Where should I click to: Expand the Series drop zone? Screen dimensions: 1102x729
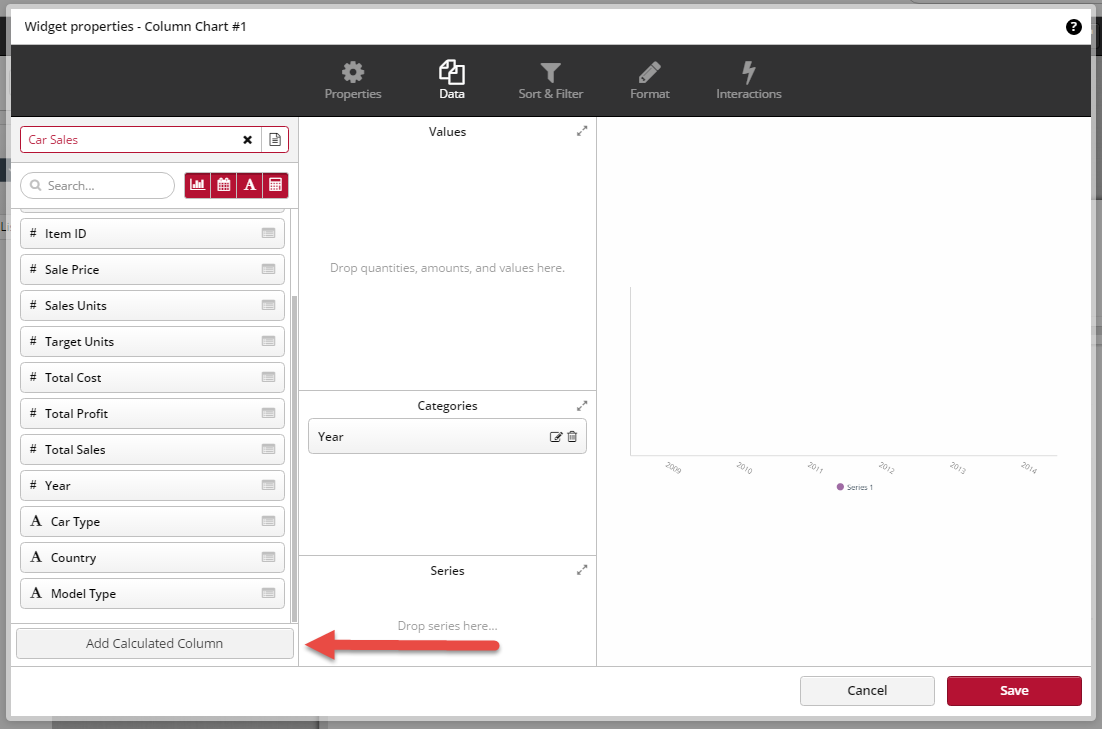click(x=582, y=570)
